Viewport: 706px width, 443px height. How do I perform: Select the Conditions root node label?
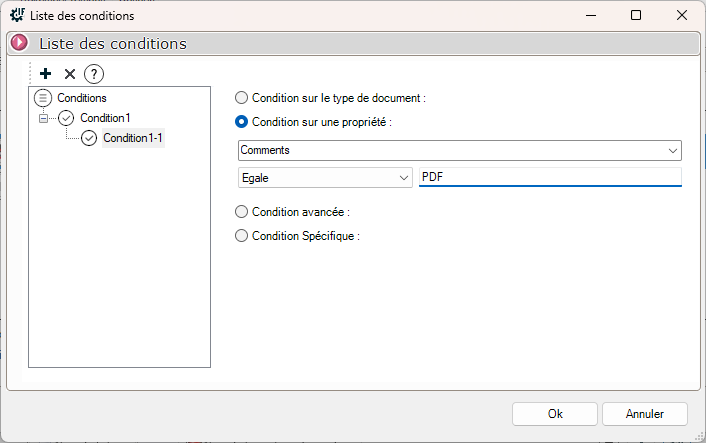pos(82,98)
